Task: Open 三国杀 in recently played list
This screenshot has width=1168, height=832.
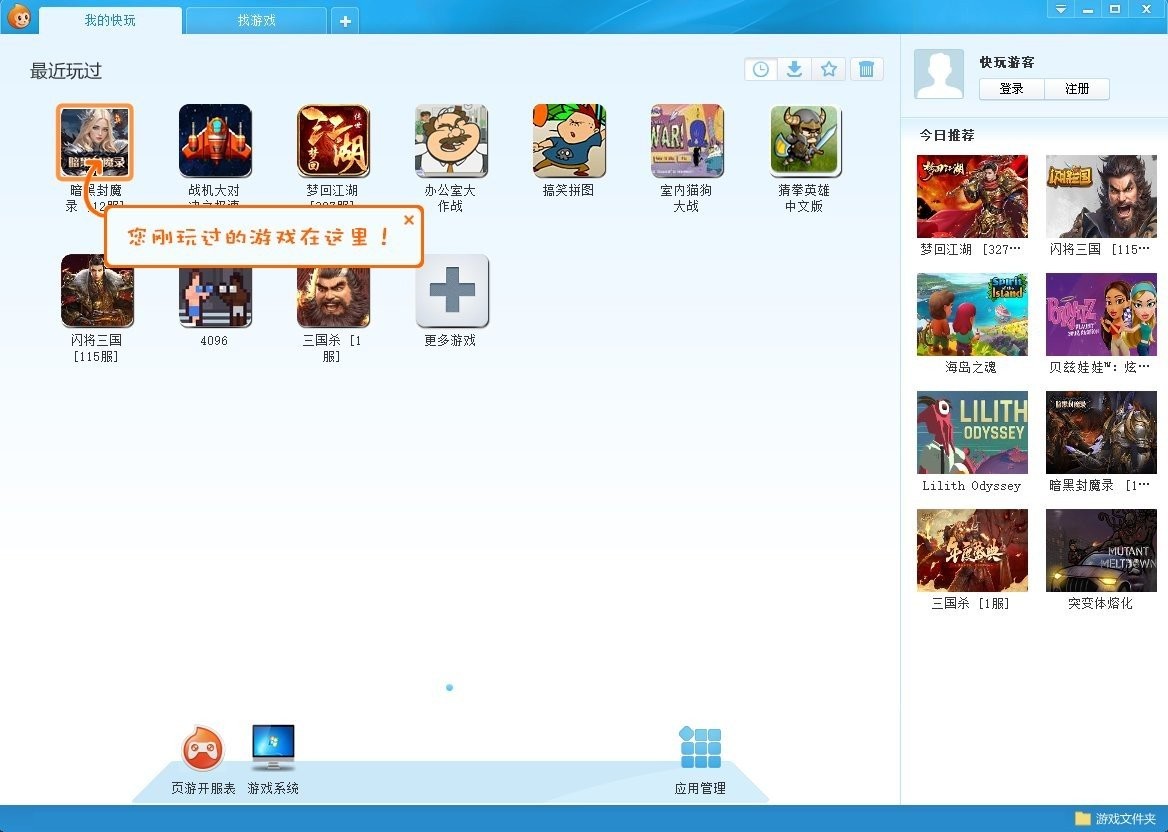Action: click(x=333, y=296)
